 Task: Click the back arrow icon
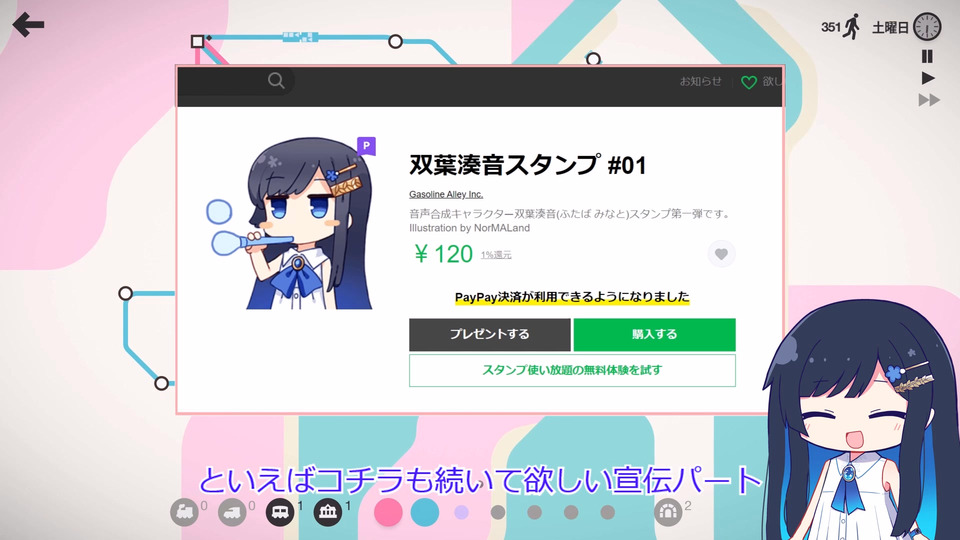[x=28, y=25]
